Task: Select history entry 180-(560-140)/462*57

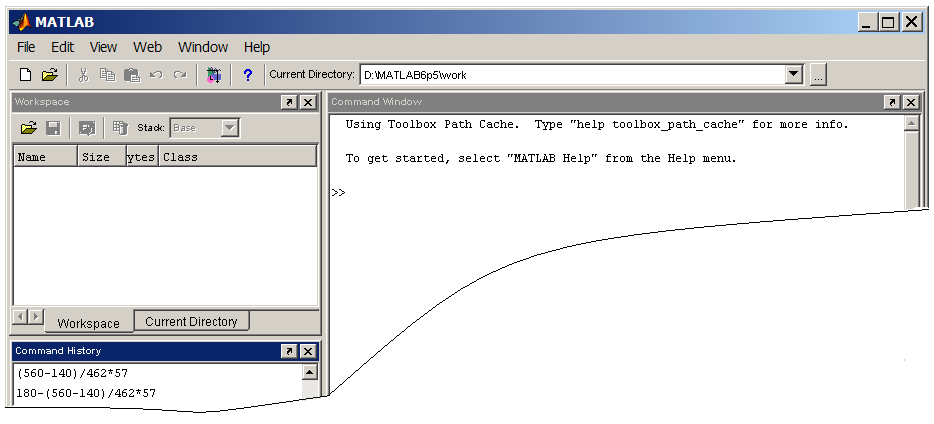Action: click(86, 393)
